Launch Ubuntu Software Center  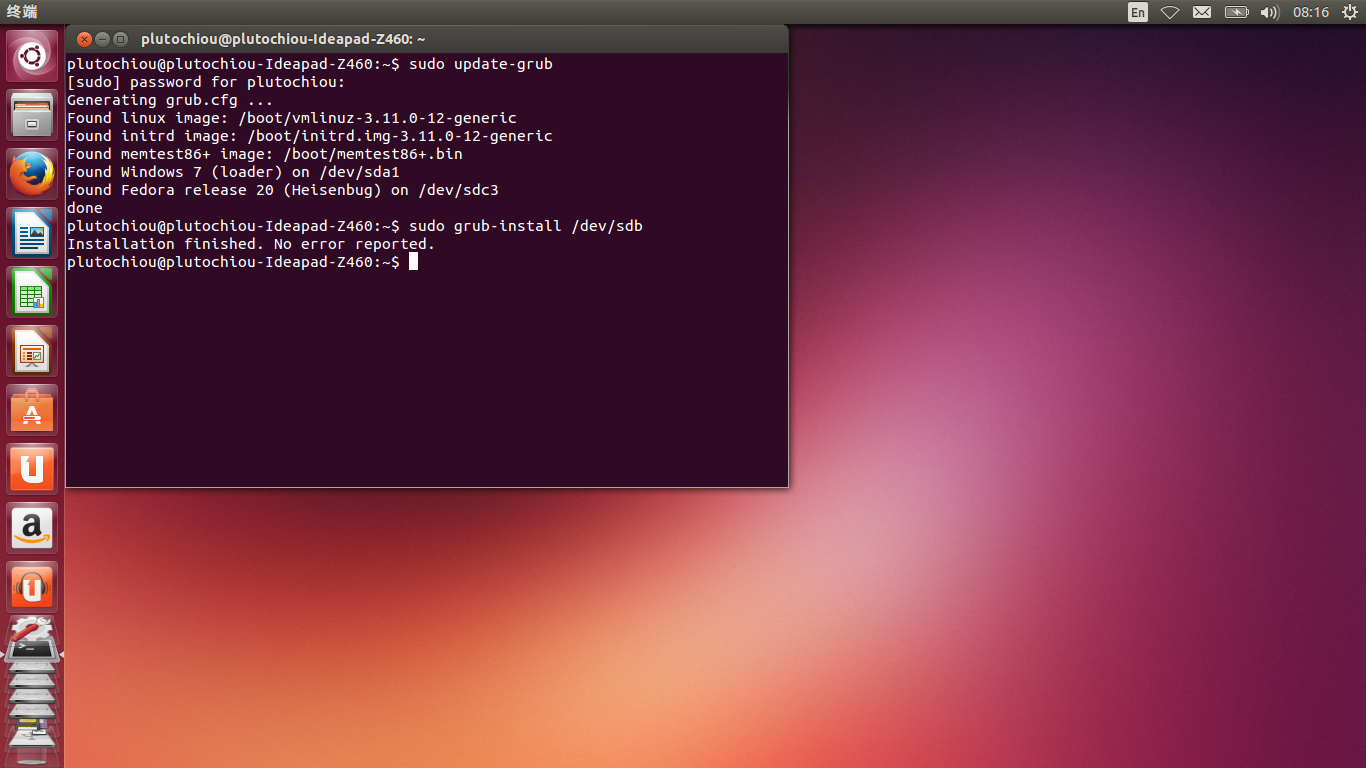pos(32,410)
